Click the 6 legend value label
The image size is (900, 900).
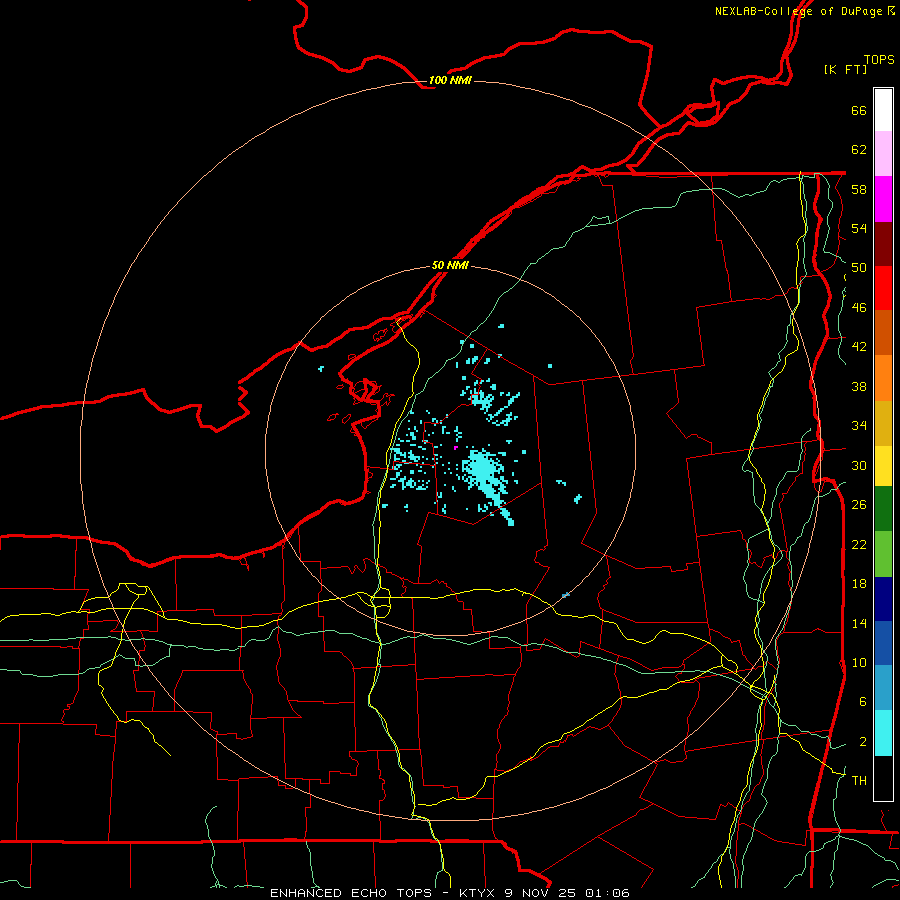point(863,702)
